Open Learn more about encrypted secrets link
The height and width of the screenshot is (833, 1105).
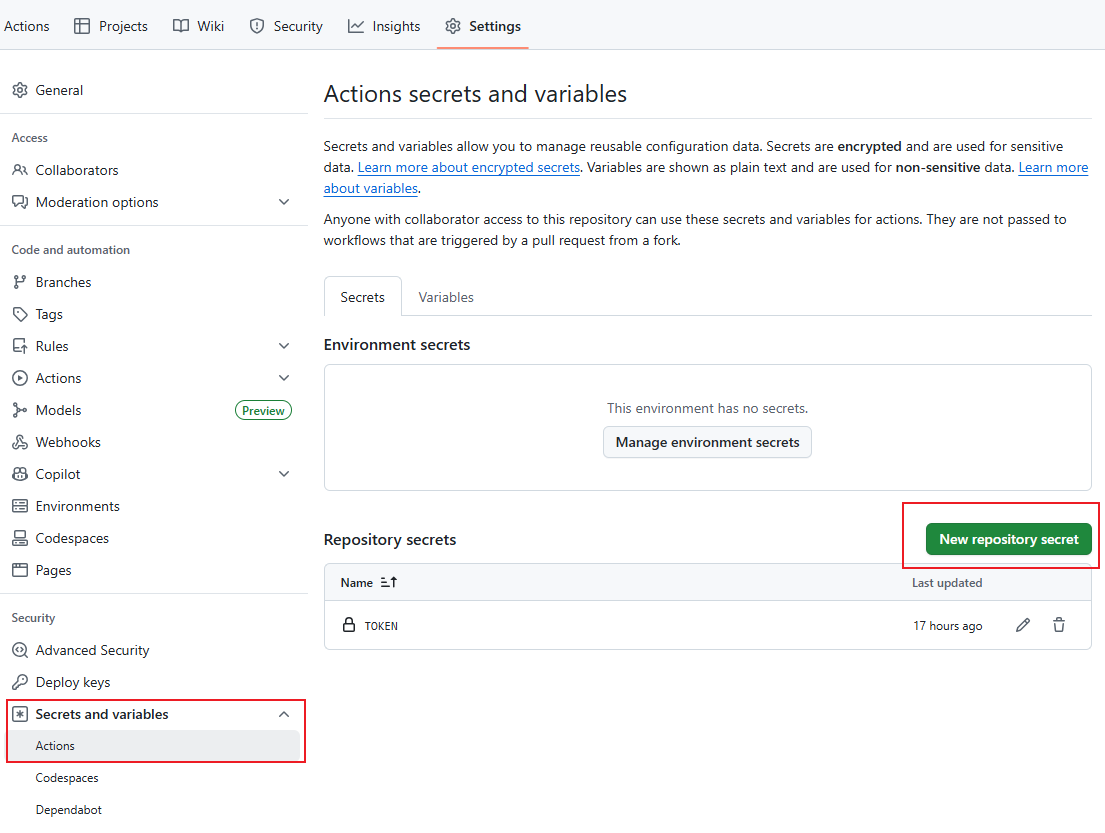pyautogui.click(x=468, y=167)
